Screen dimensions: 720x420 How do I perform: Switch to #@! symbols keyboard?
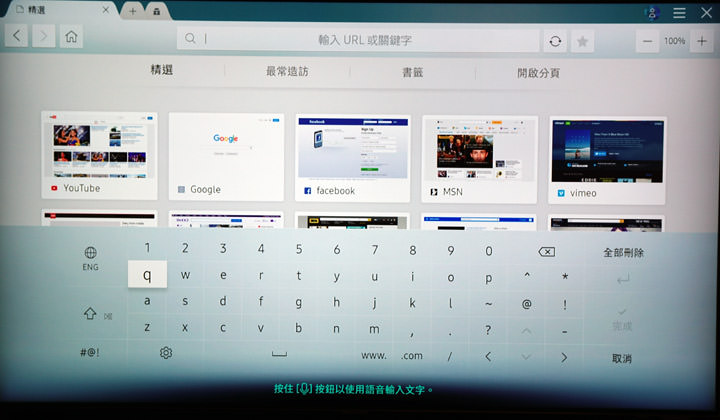90,353
